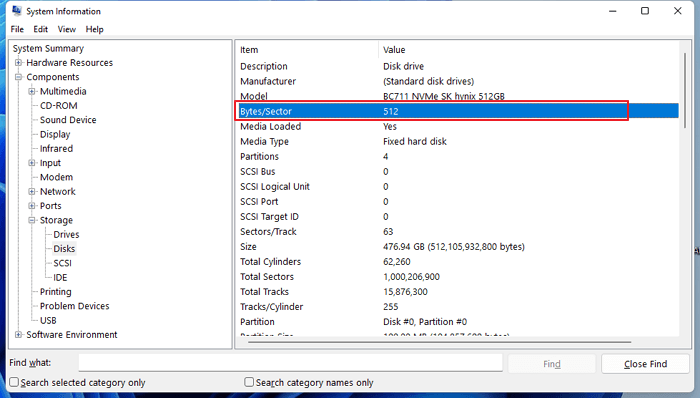This screenshot has height=398, width=700.
Task: Collapse the Storage node
Action: 32,220
